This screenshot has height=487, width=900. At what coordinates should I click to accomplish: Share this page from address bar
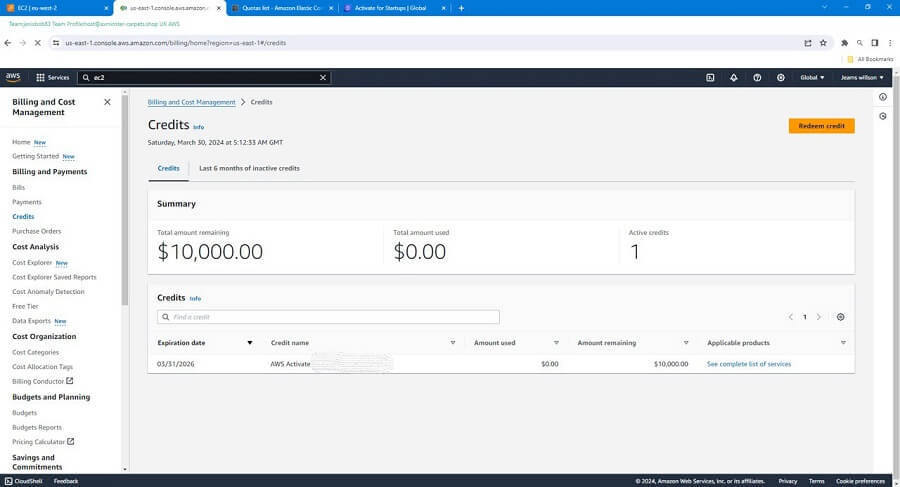click(x=808, y=43)
